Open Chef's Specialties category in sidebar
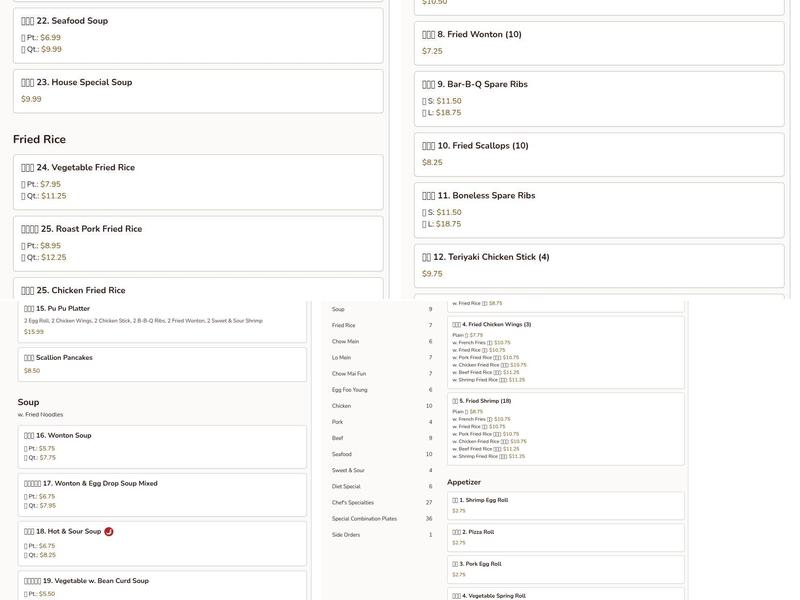Screen dimensions: 800x600 [353, 503]
